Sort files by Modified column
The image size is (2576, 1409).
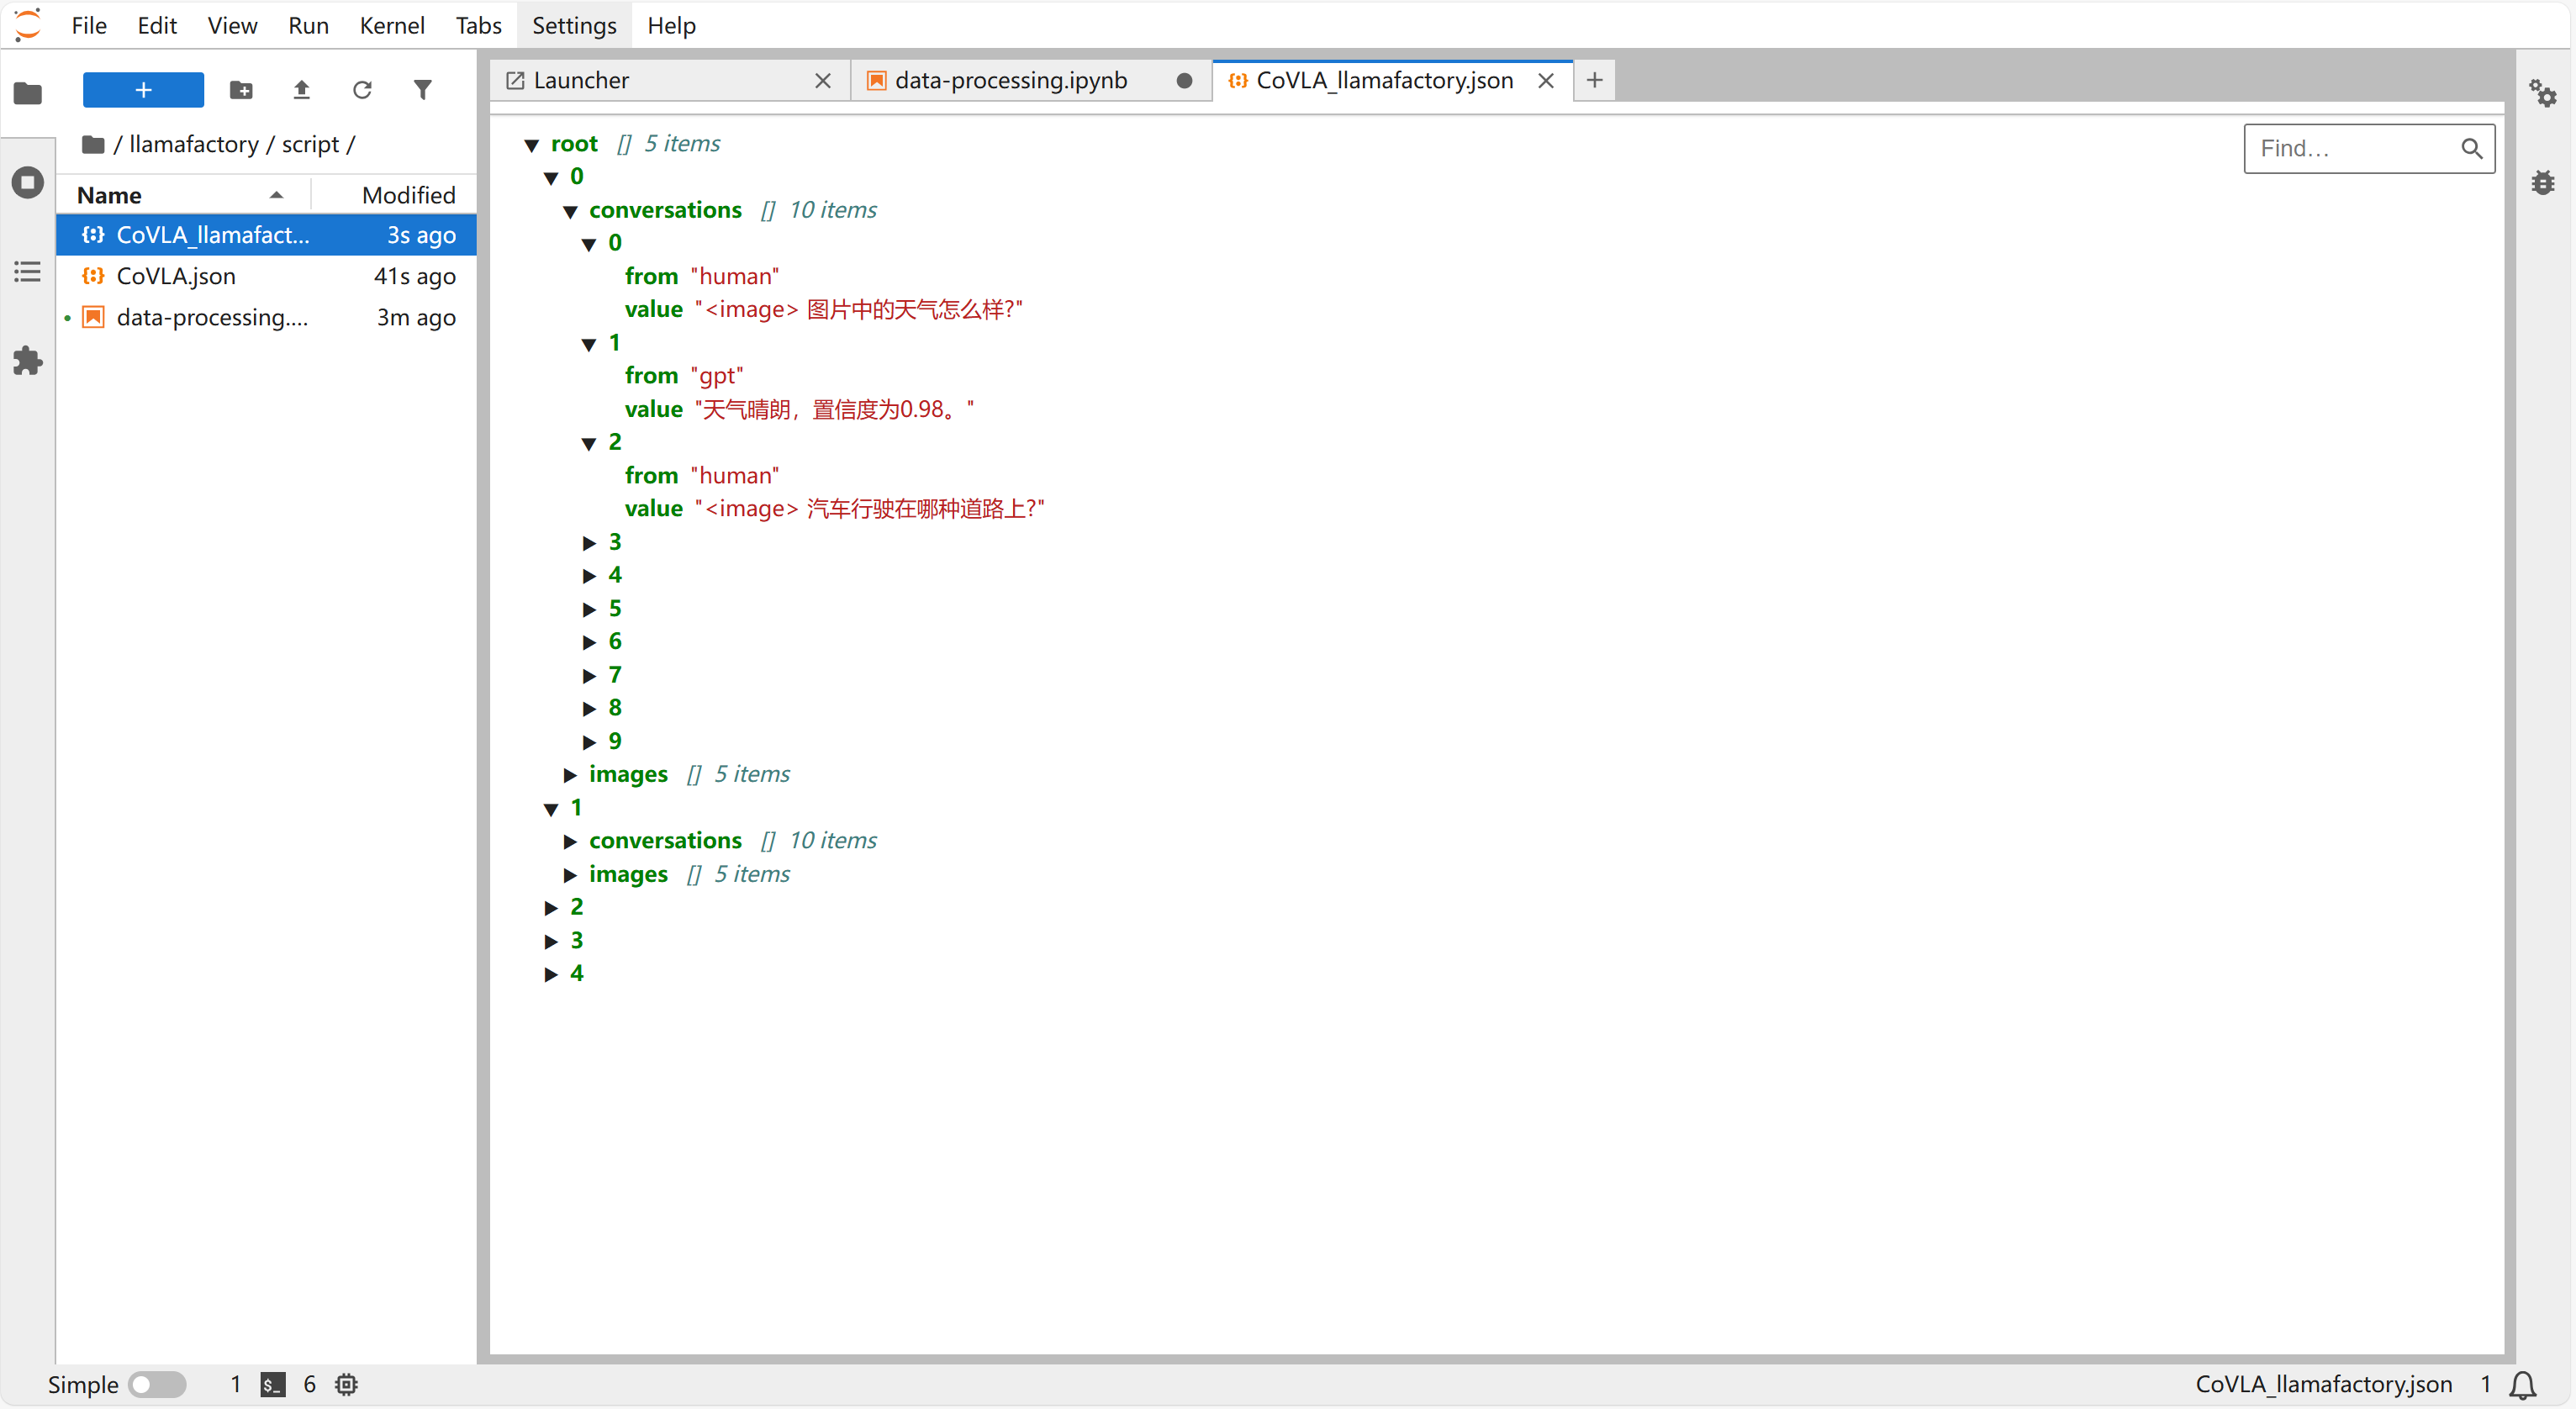coord(408,195)
